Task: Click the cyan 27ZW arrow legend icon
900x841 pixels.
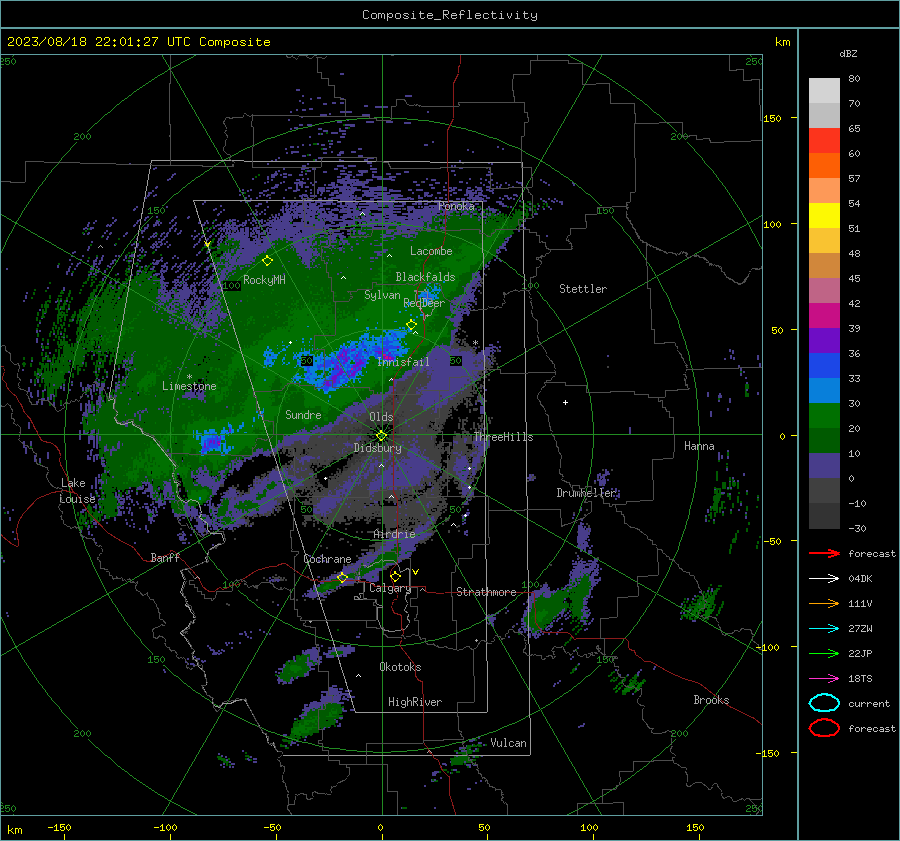Action: pyautogui.click(x=824, y=628)
